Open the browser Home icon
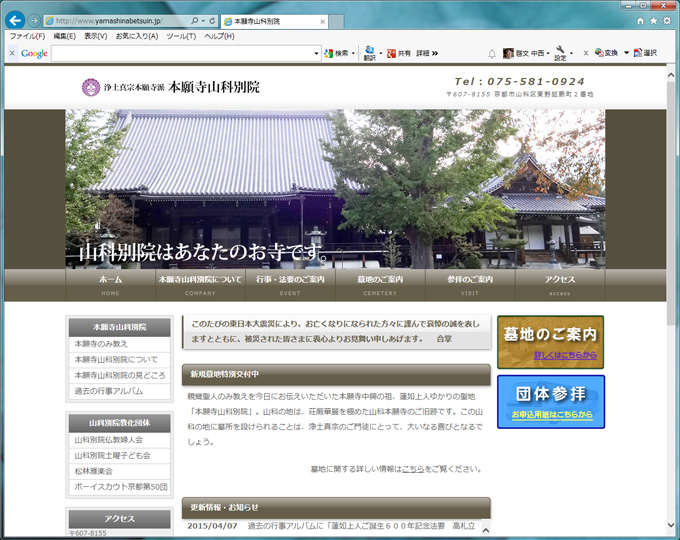 point(640,21)
